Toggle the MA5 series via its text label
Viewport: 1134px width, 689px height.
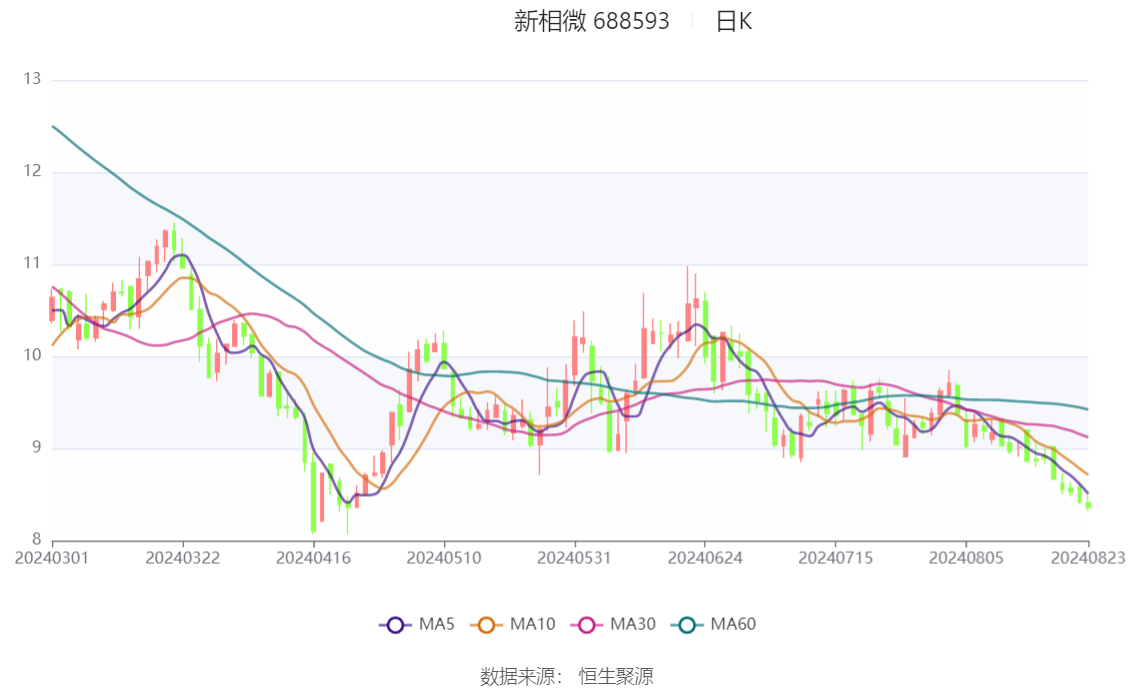pyautogui.click(x=436, y=625)
